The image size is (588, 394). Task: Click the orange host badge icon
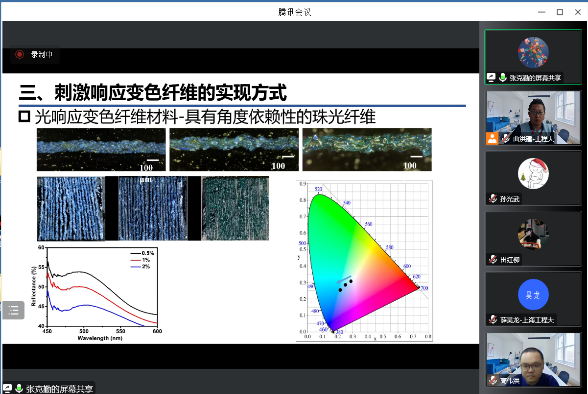click(492, 138)
